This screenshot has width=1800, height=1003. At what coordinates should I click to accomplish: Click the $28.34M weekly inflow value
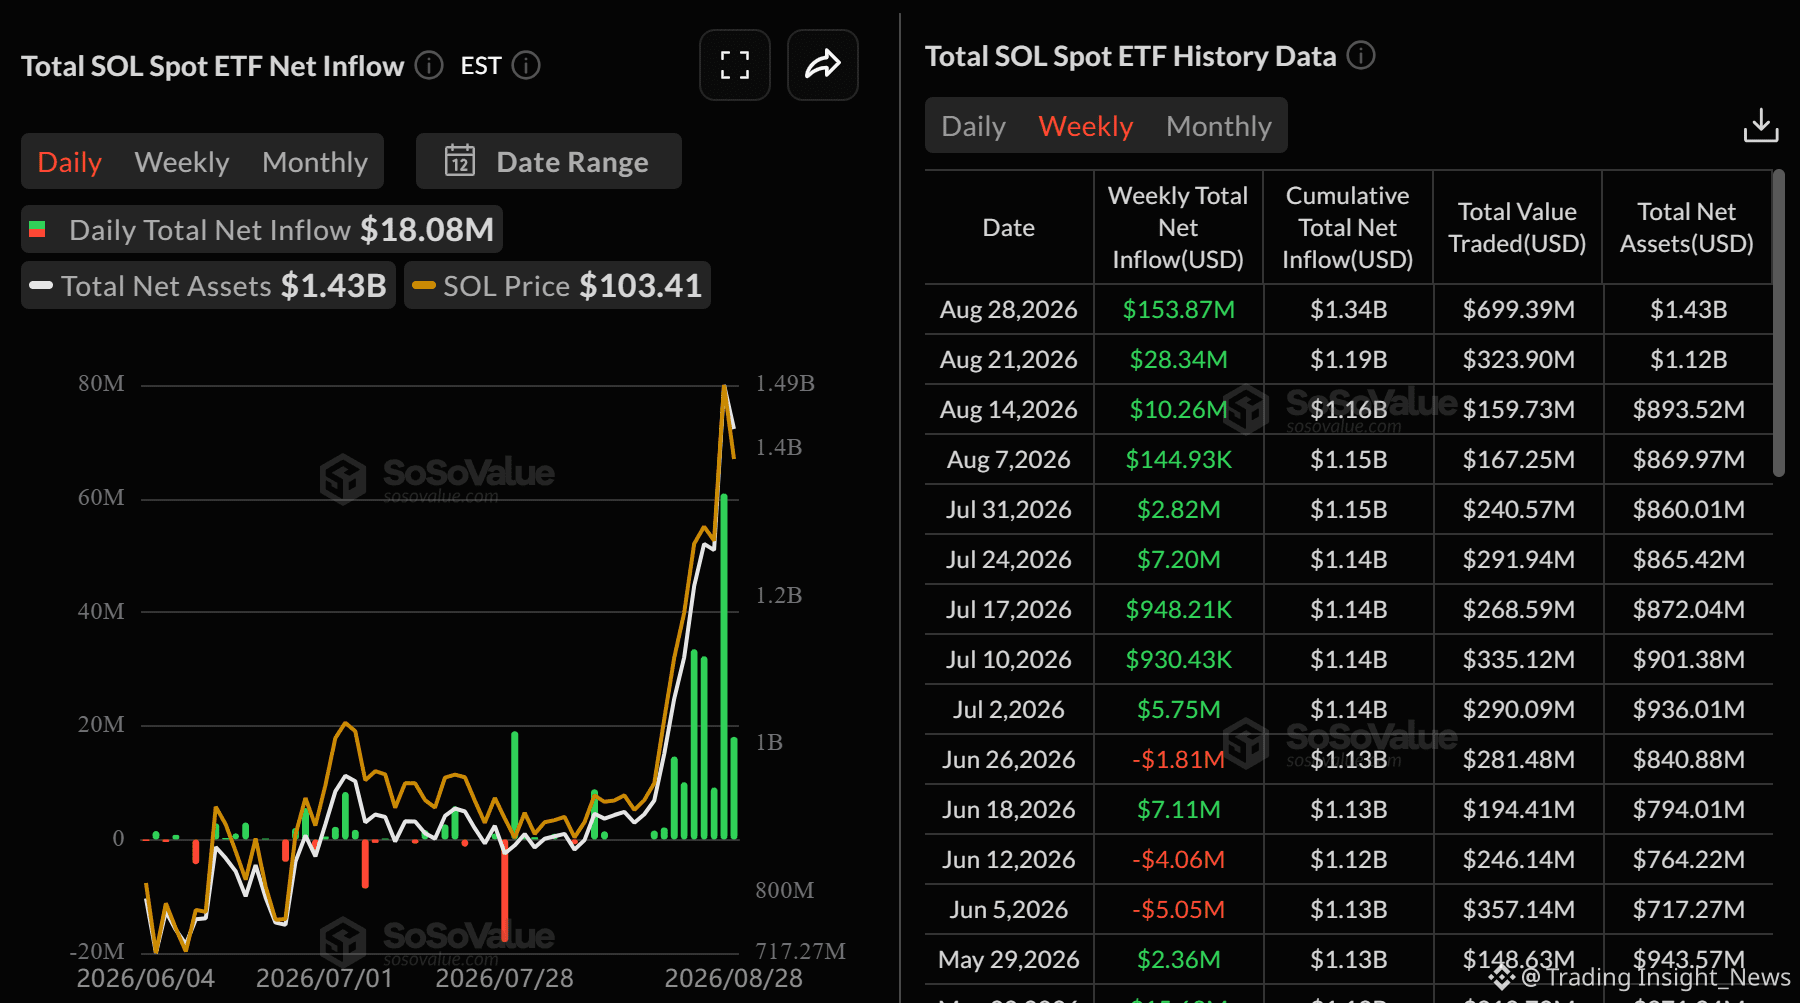[1179, 360]
